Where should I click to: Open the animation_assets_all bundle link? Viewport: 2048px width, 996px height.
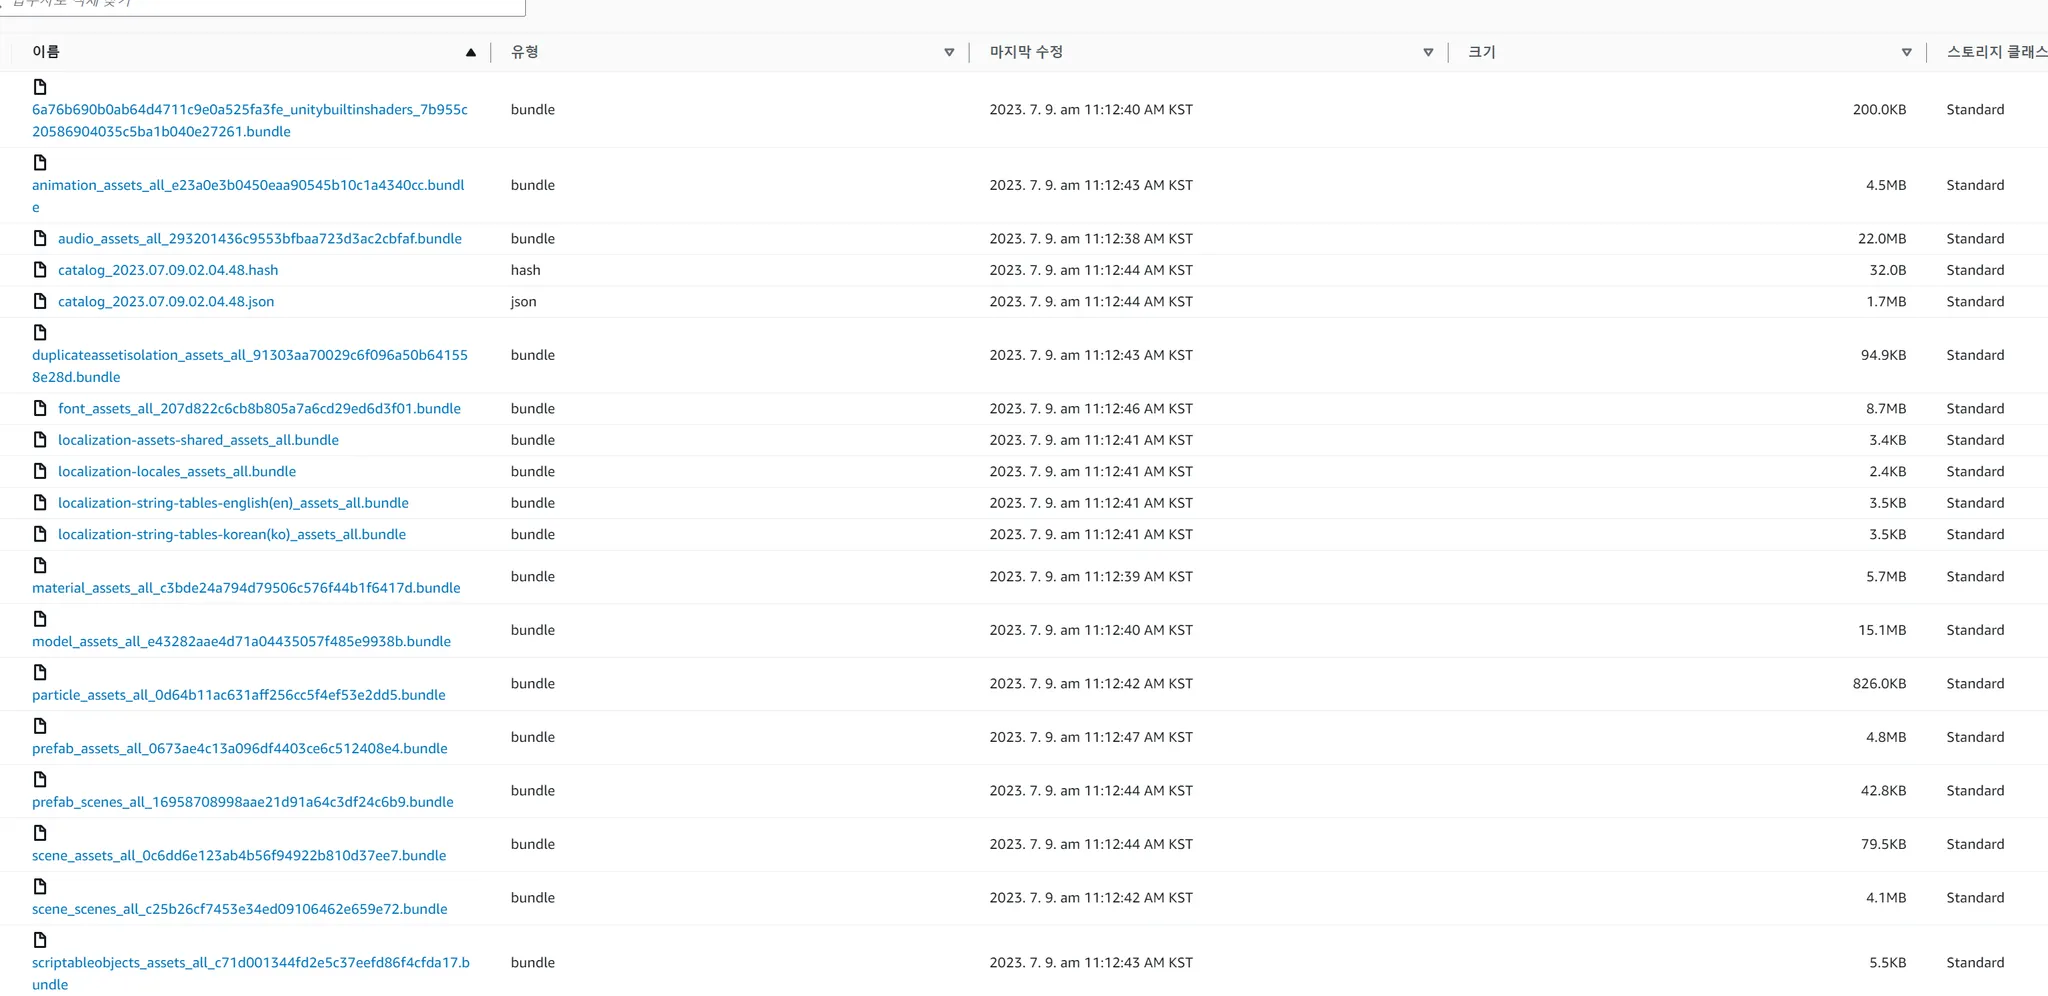(248, 196)
